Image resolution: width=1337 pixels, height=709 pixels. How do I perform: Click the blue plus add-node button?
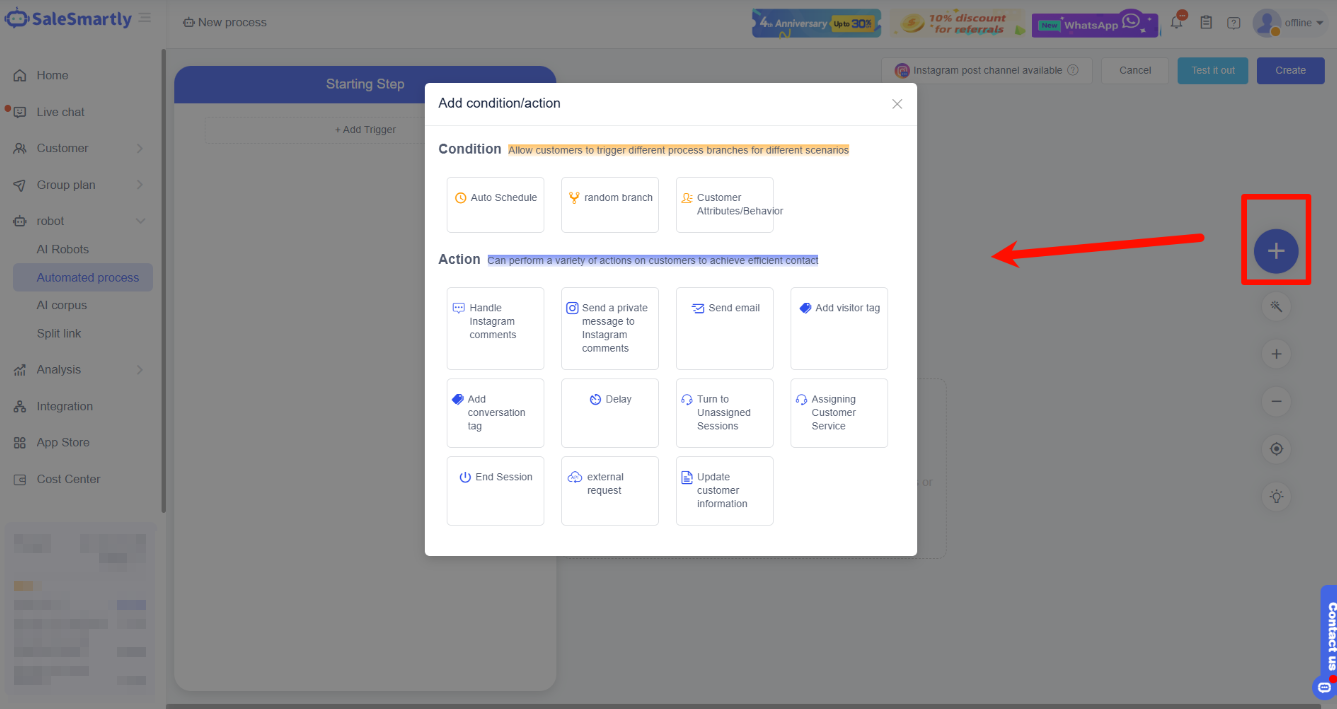[1275, 251]
